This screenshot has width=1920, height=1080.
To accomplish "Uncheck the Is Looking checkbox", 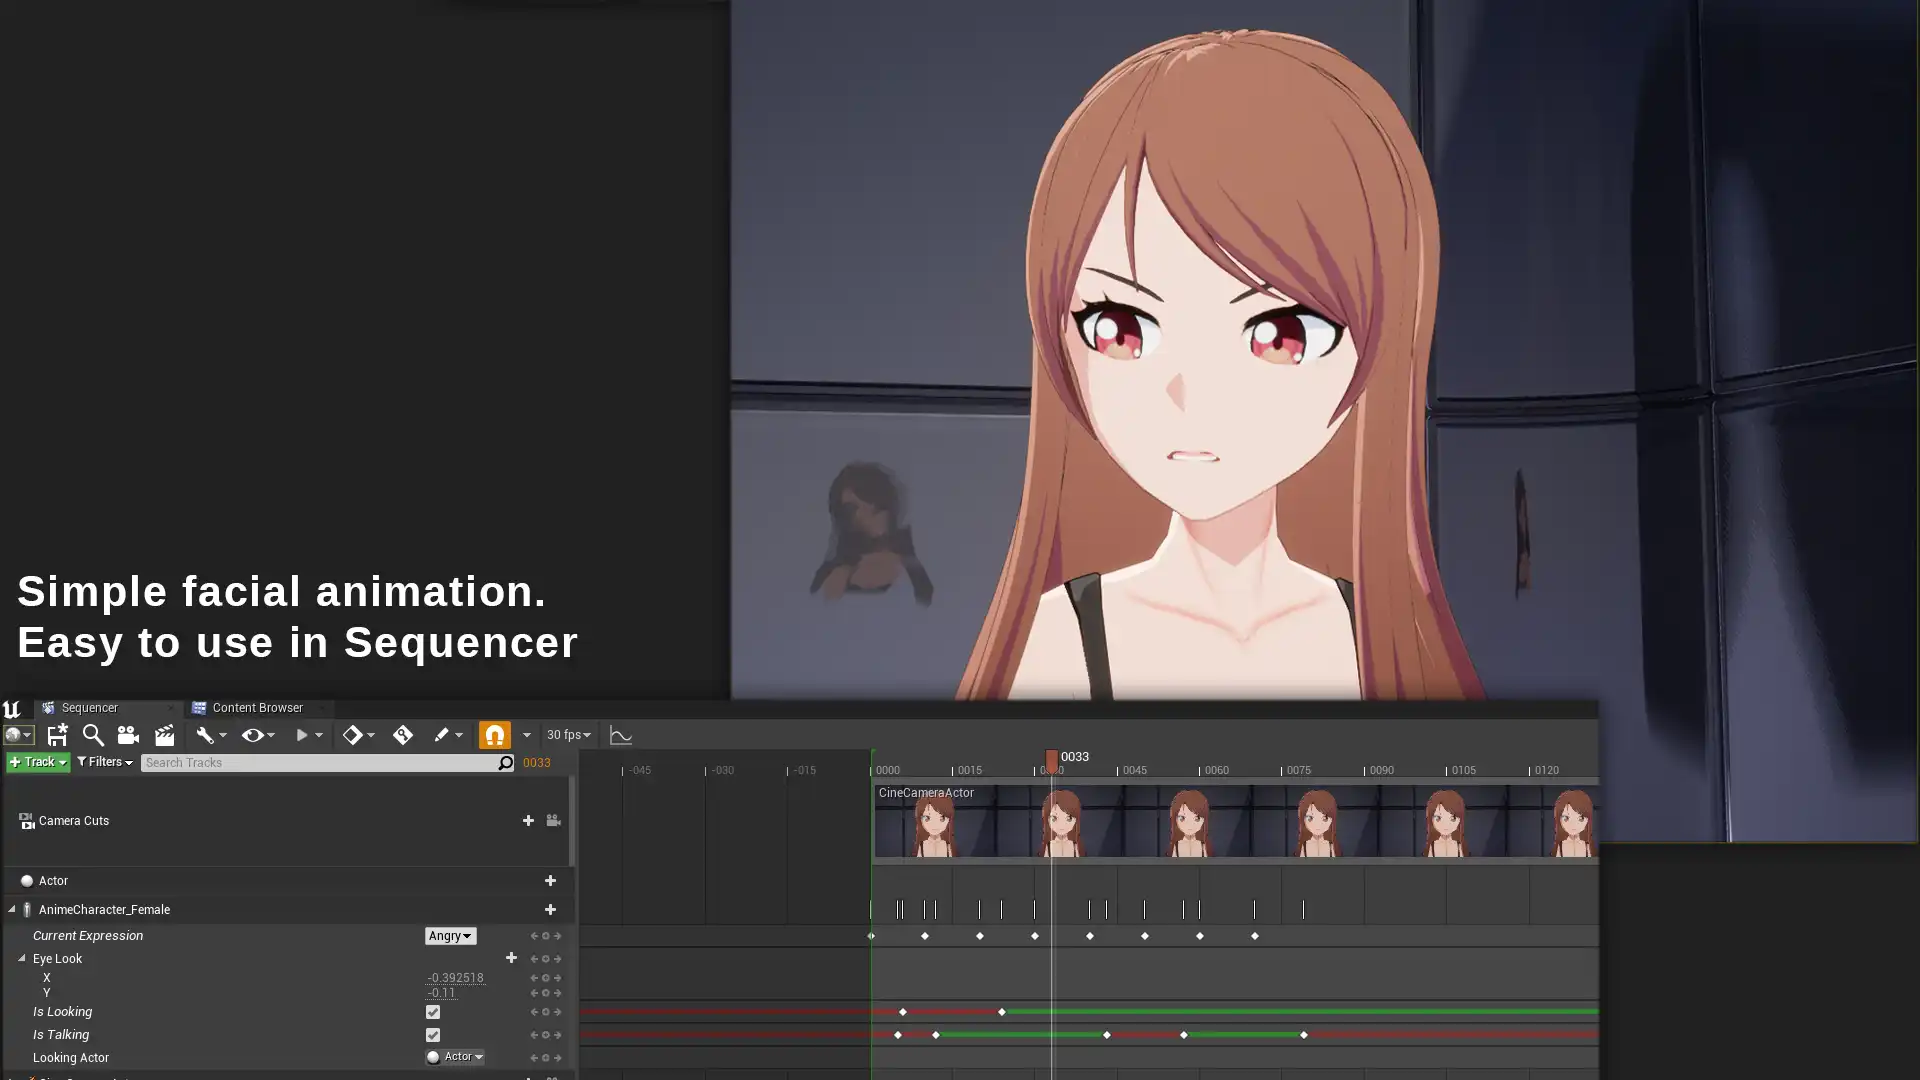I will point(433,1012).
